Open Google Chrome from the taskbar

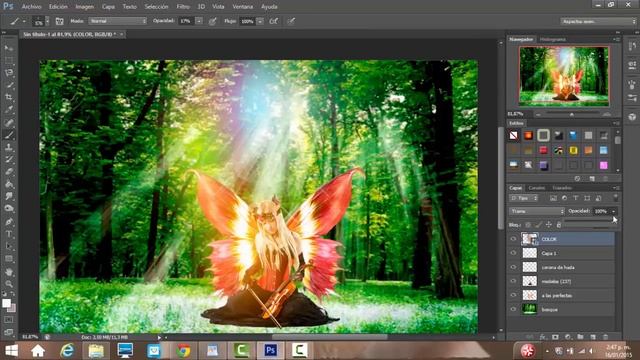183,351
